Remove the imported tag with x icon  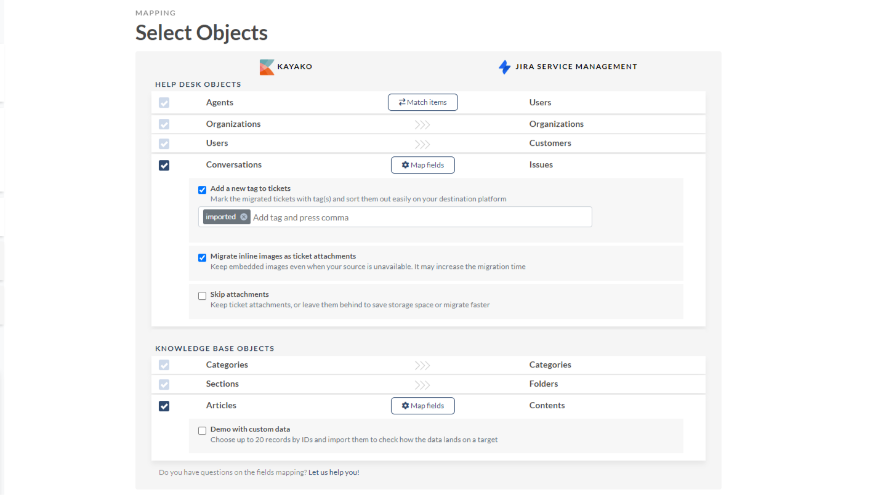click(244, 217)
